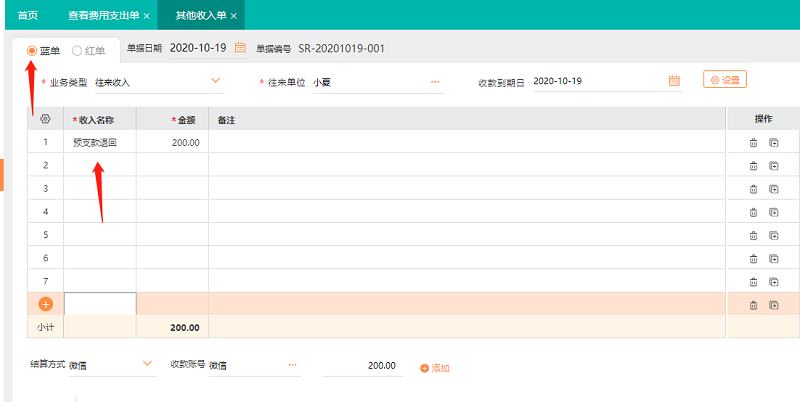Click the table column settings gear icon

tap(45, 119)
